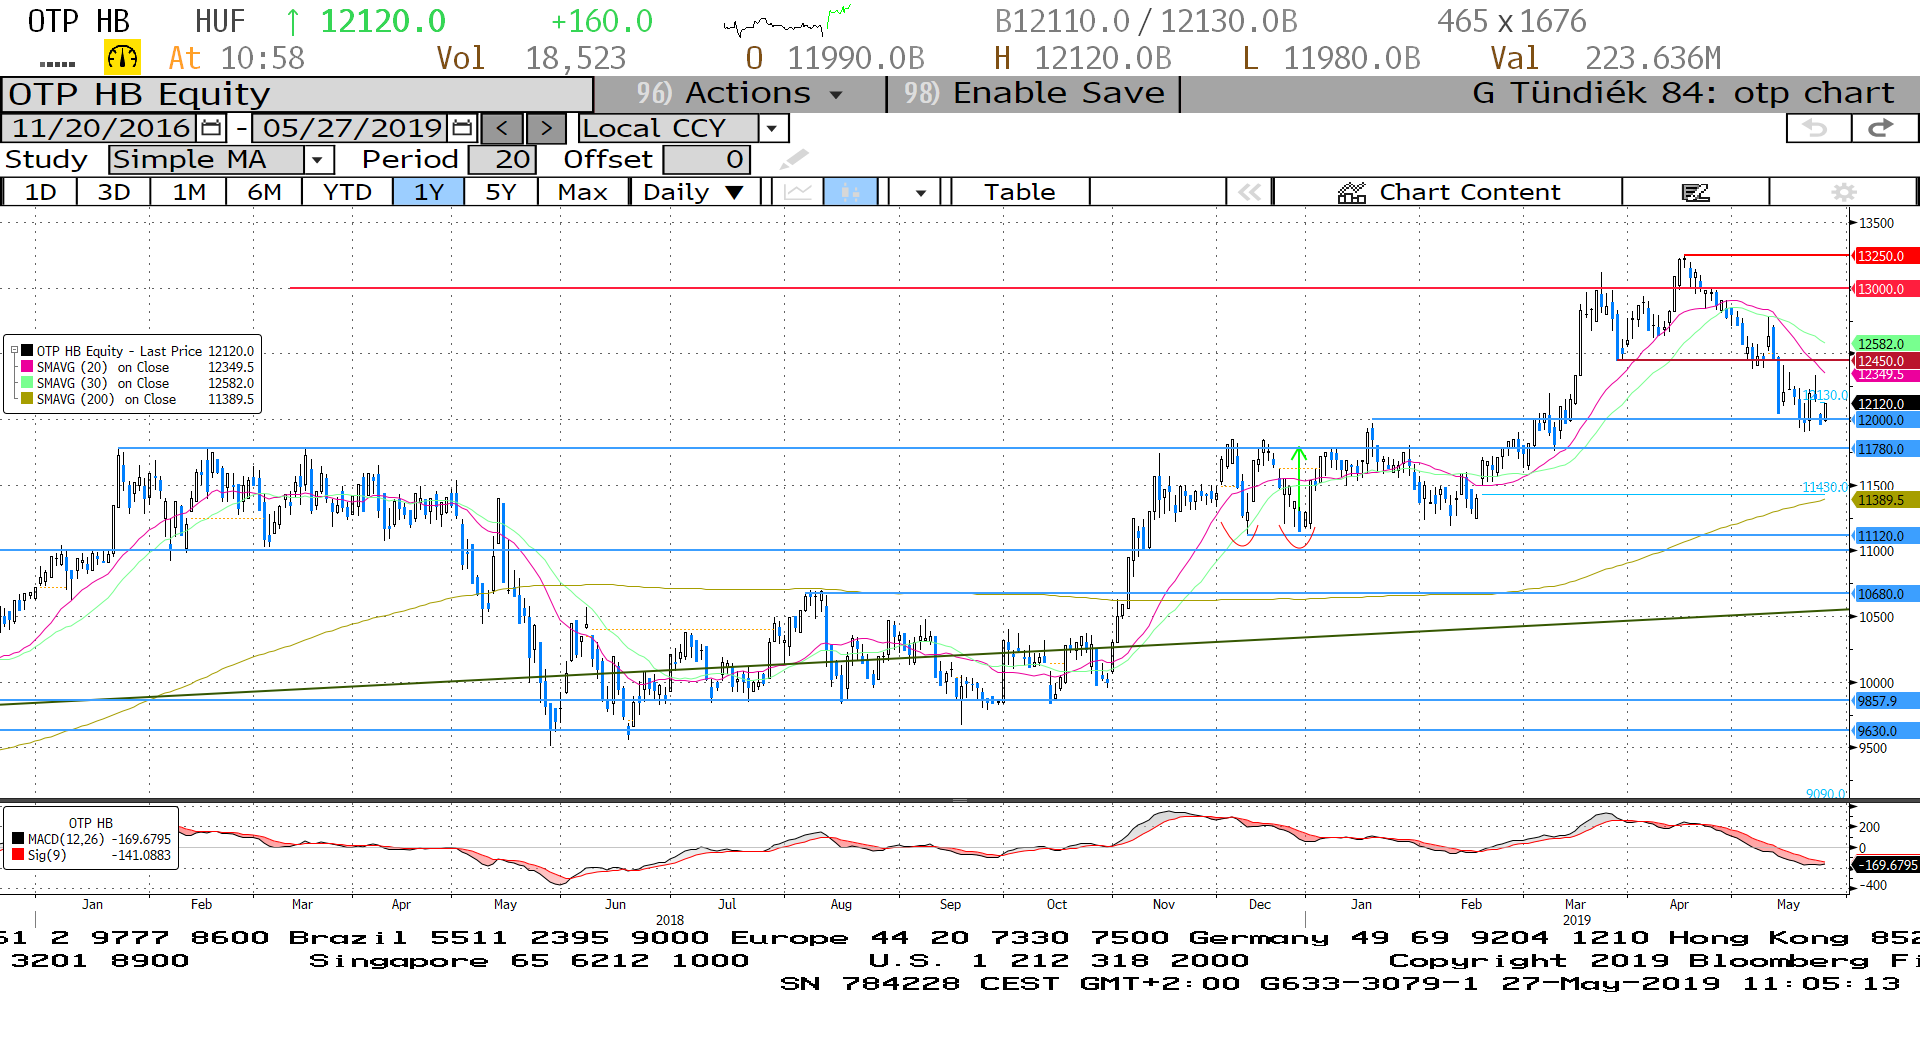
Task: Click the olive SMAVG (200) color swatch
Action: [27, 399]
